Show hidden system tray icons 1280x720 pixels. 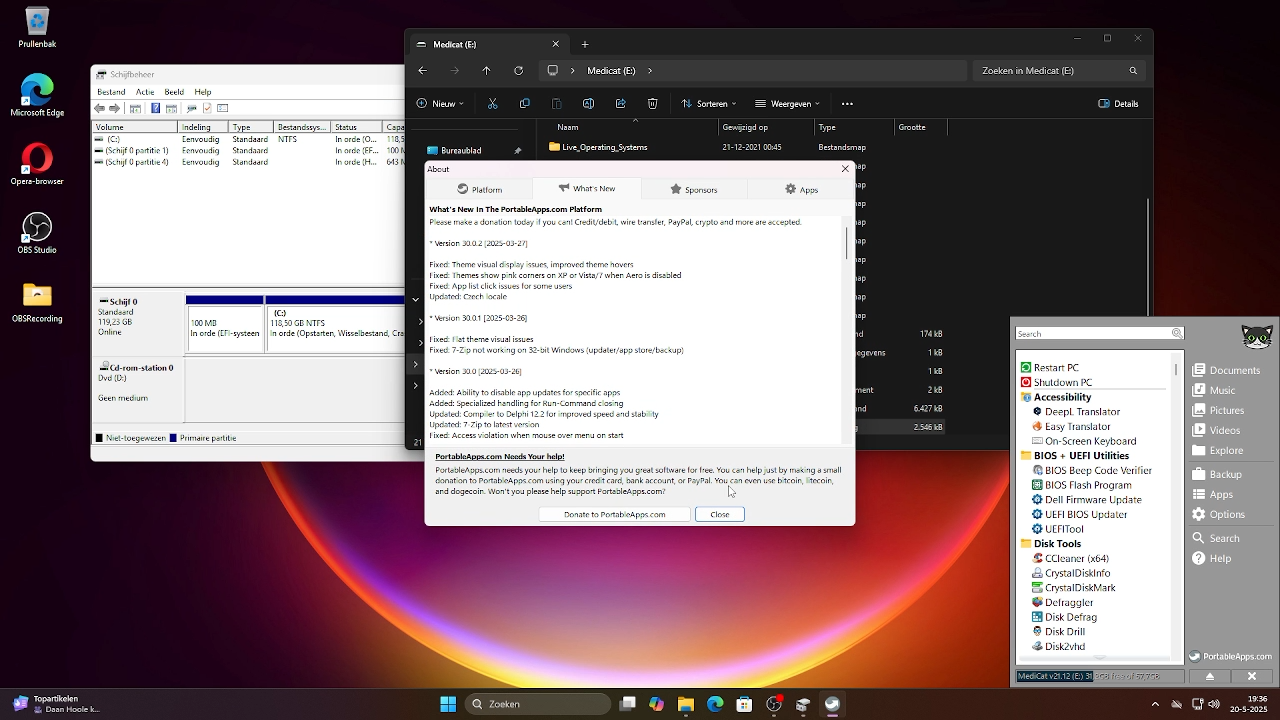click(1155, 704)
